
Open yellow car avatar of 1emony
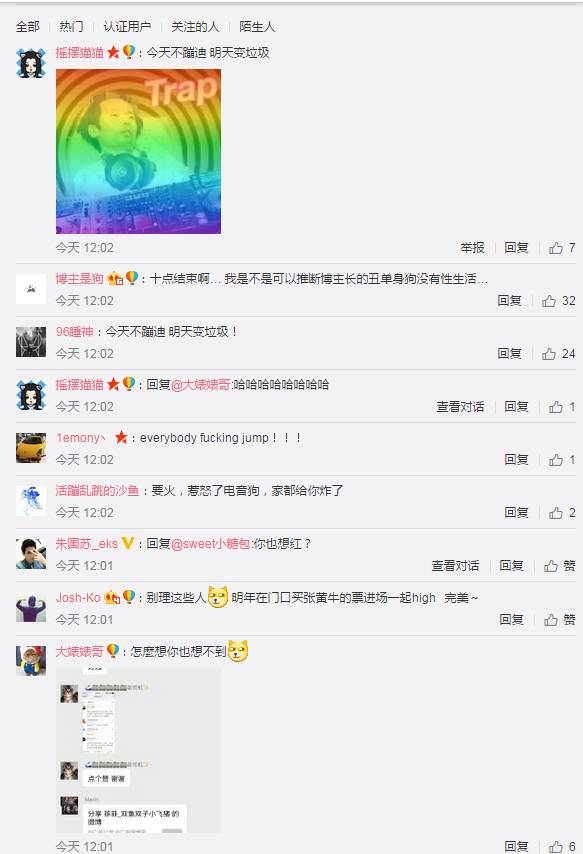tap(31, 448)
